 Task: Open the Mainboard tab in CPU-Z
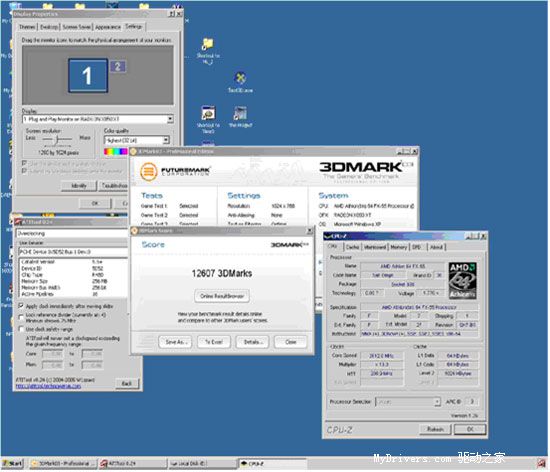(375, 247)
